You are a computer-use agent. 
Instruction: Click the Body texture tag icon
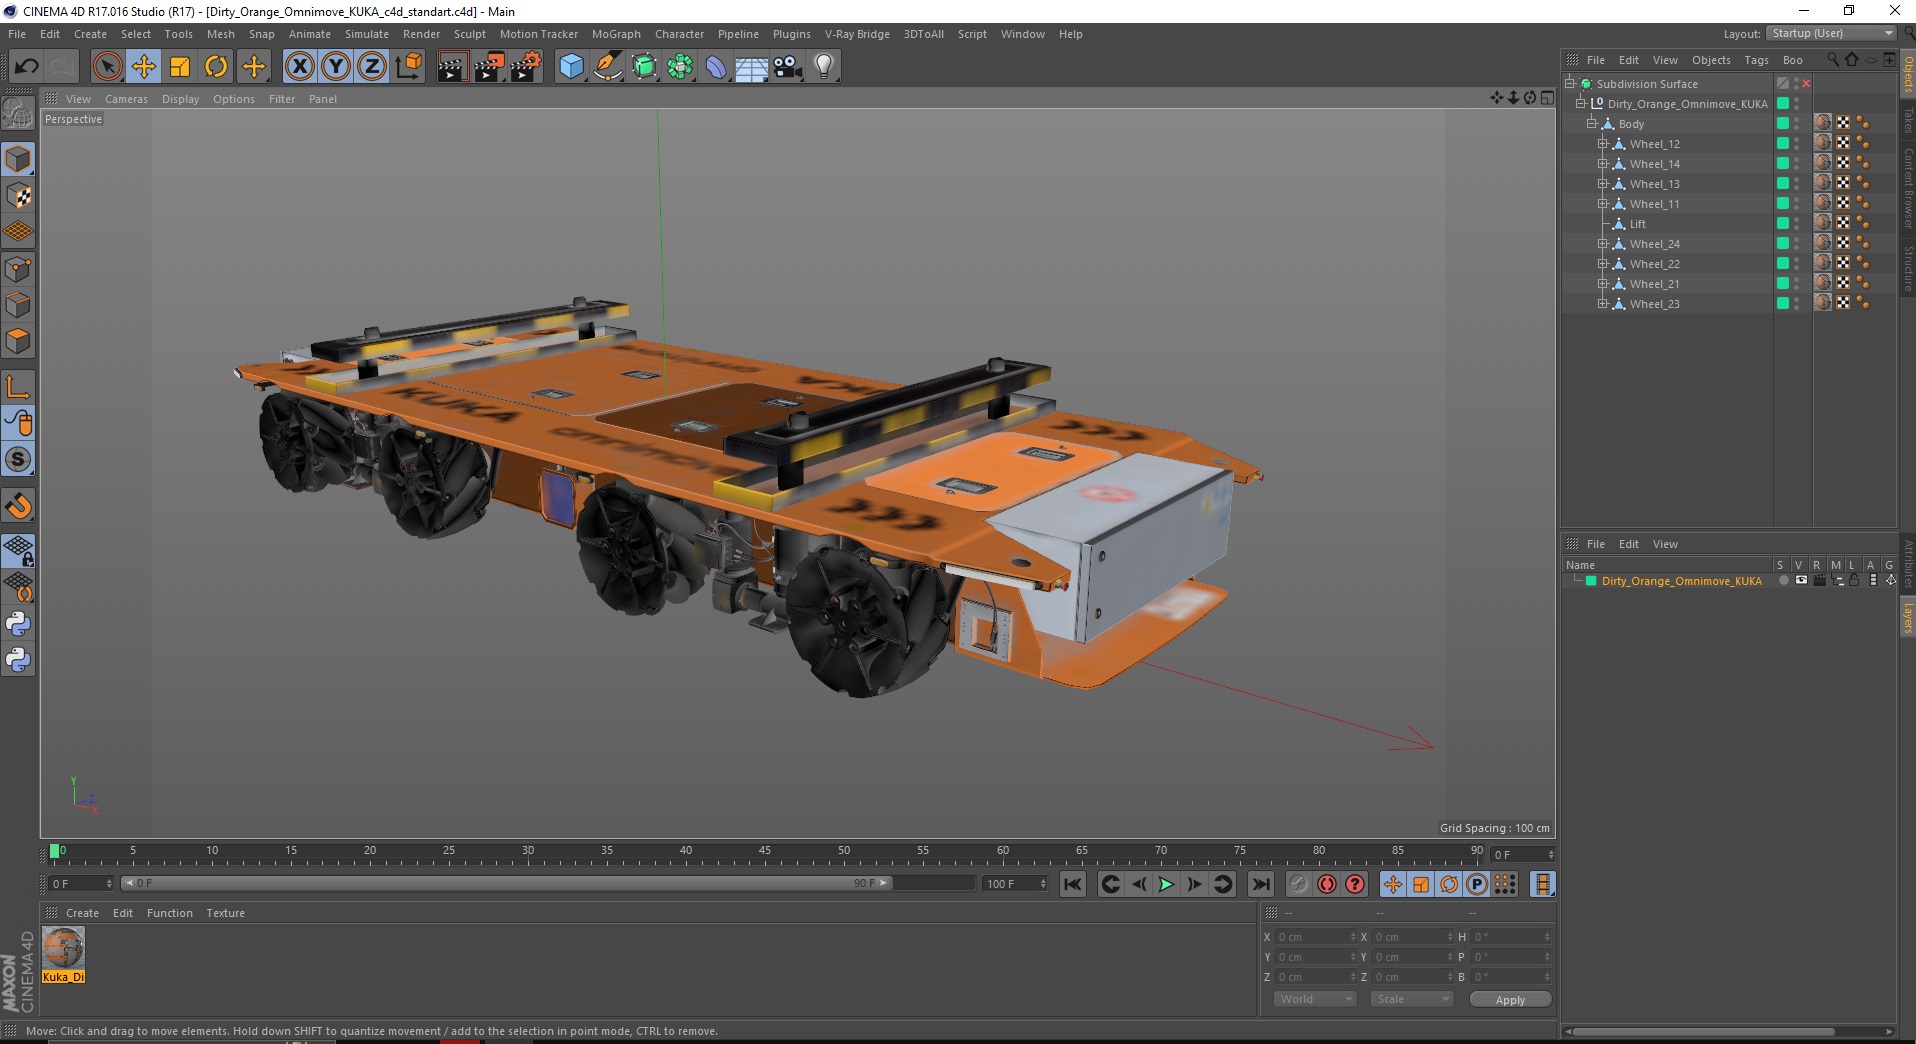1823,123
